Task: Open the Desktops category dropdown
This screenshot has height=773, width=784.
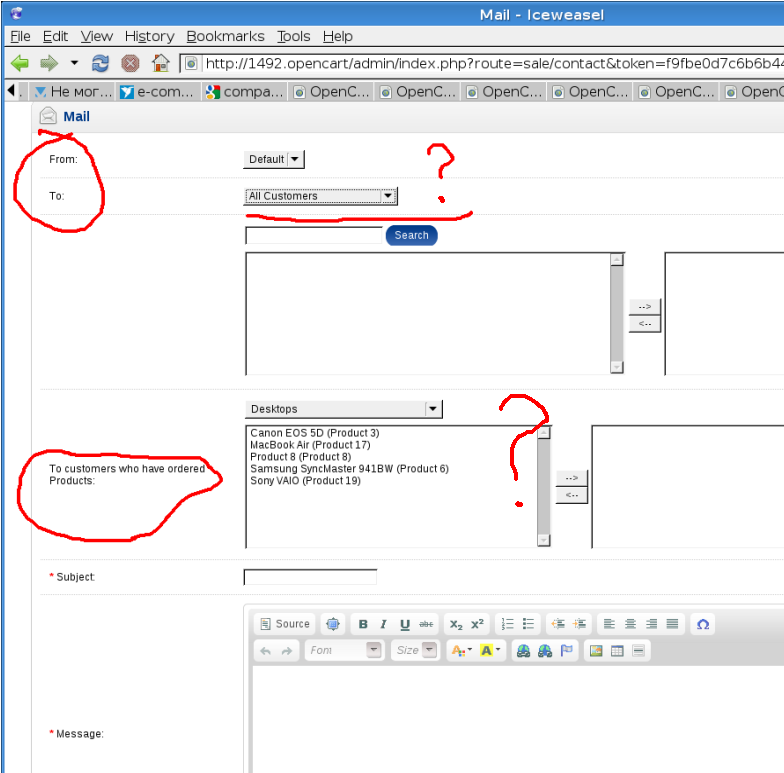Action: tap(344, 409)
